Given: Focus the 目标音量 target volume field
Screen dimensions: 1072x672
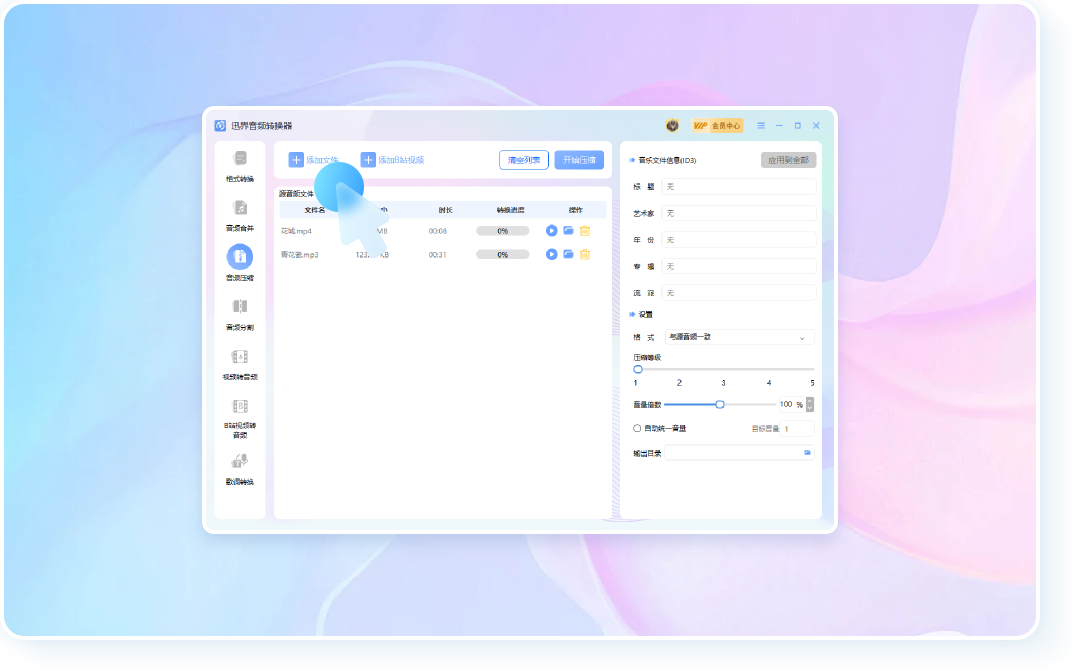Looking at the screenshot, I should pyautogui.click(x=797, y=429).
